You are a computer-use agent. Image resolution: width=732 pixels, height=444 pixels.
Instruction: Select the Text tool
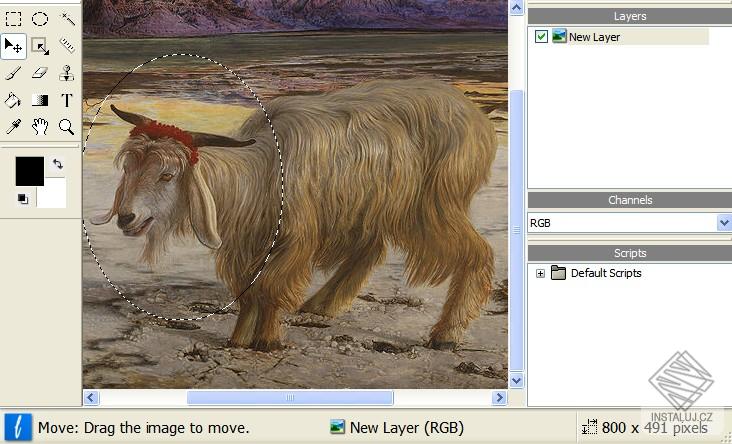[x=67, y=100]
